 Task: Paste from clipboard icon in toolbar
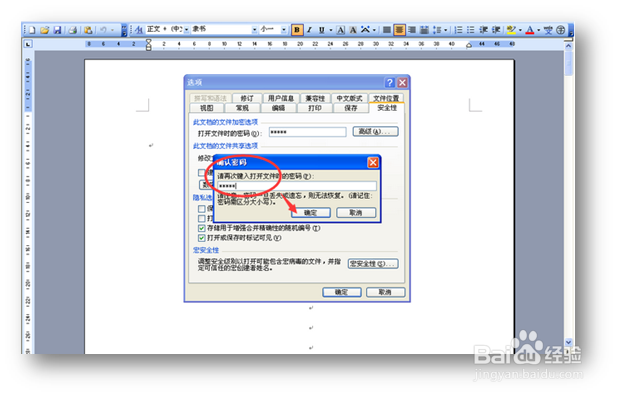coord(88,30)
